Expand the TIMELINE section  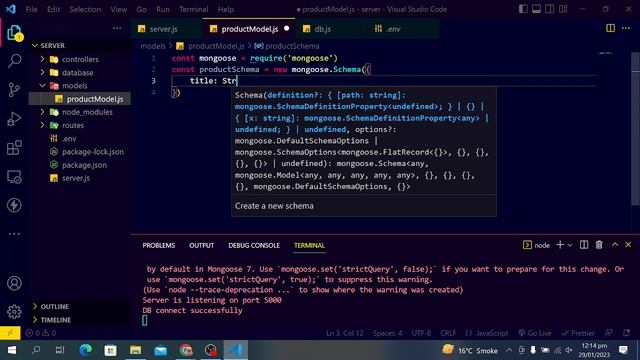coord(80,320)
